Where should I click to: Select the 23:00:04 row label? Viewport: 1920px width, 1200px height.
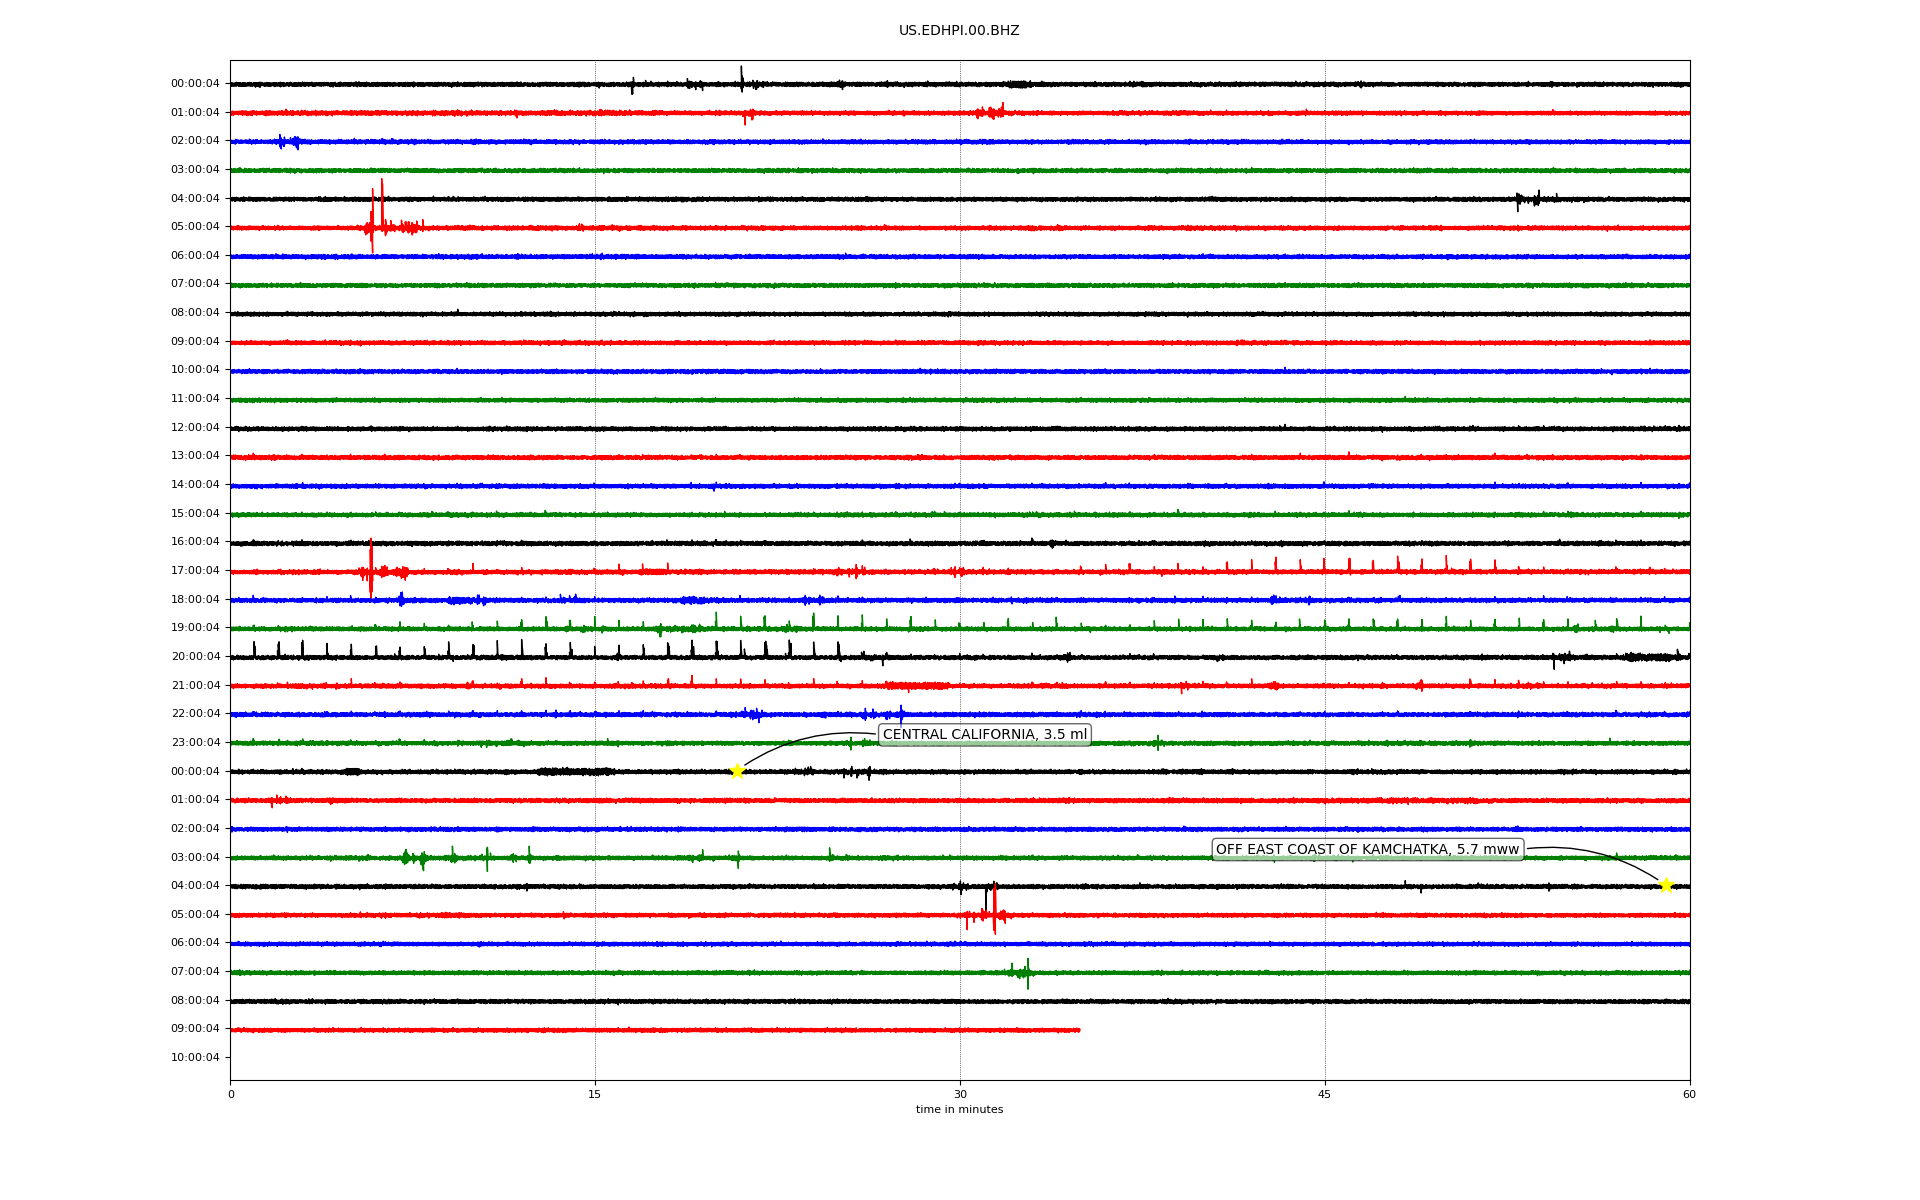pyautogui.click(x=195, y=743)
